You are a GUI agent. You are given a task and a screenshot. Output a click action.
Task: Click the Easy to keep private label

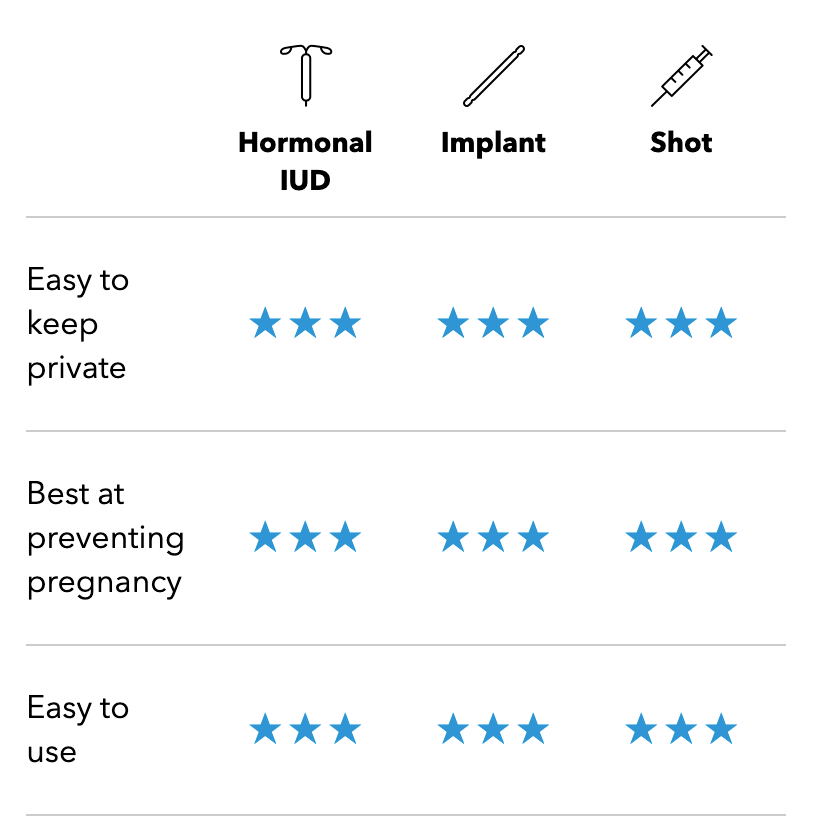point(78,324)
